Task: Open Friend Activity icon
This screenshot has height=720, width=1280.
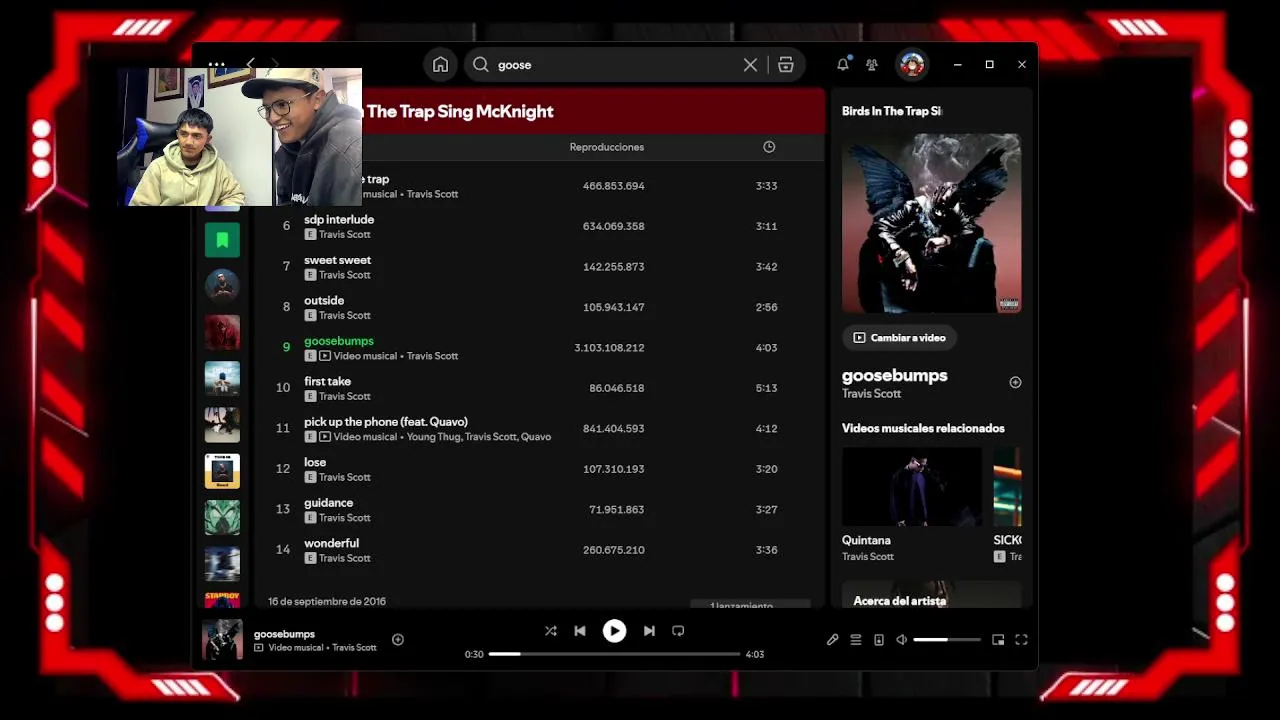Action: [x=872, y=65]
